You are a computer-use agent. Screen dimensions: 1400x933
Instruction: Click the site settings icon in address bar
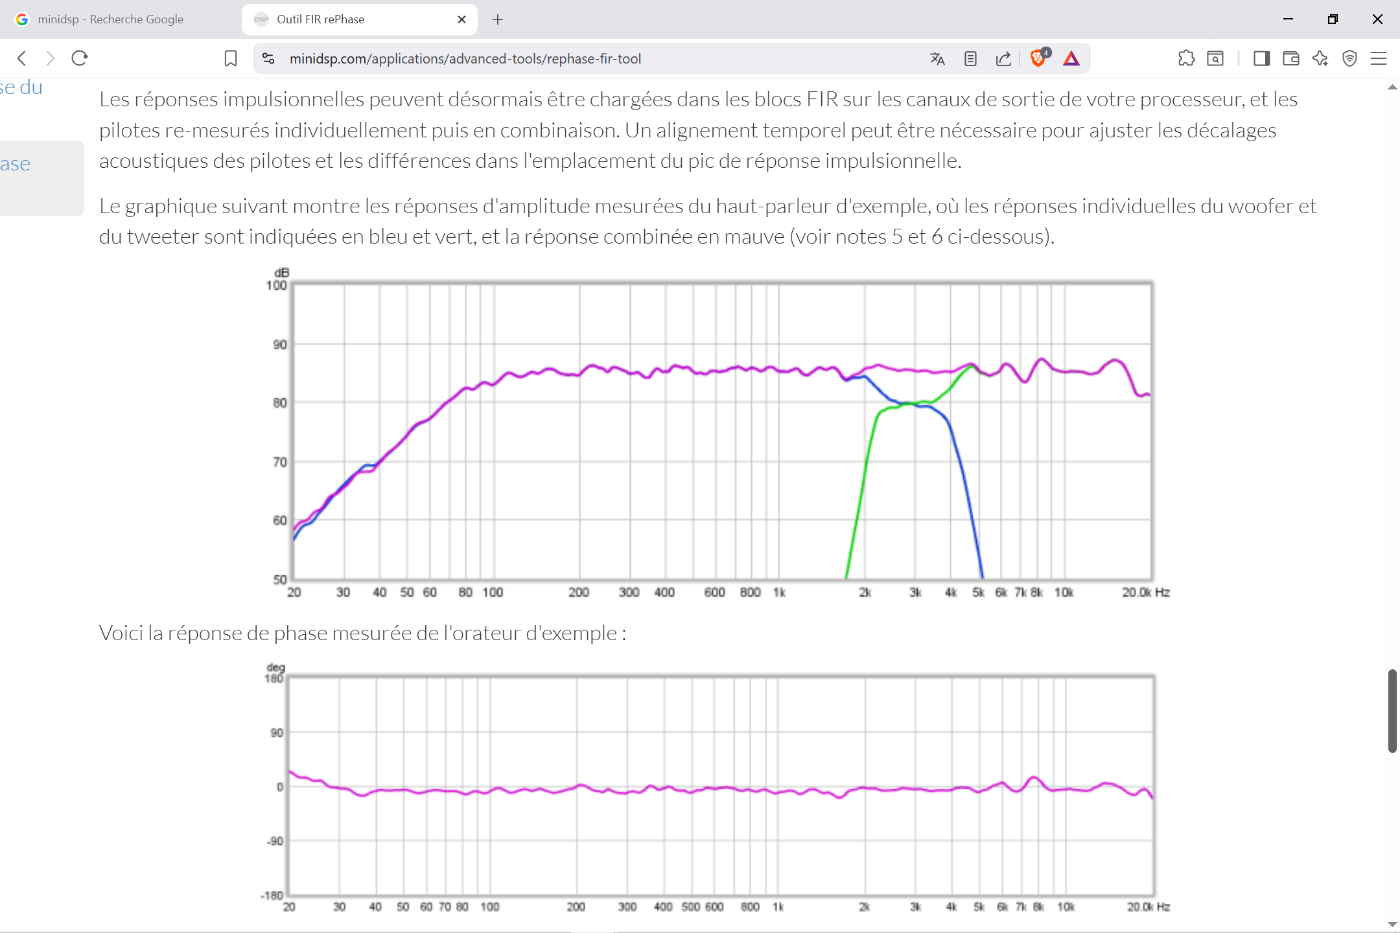pyautogui.click(x=268, y=59)
